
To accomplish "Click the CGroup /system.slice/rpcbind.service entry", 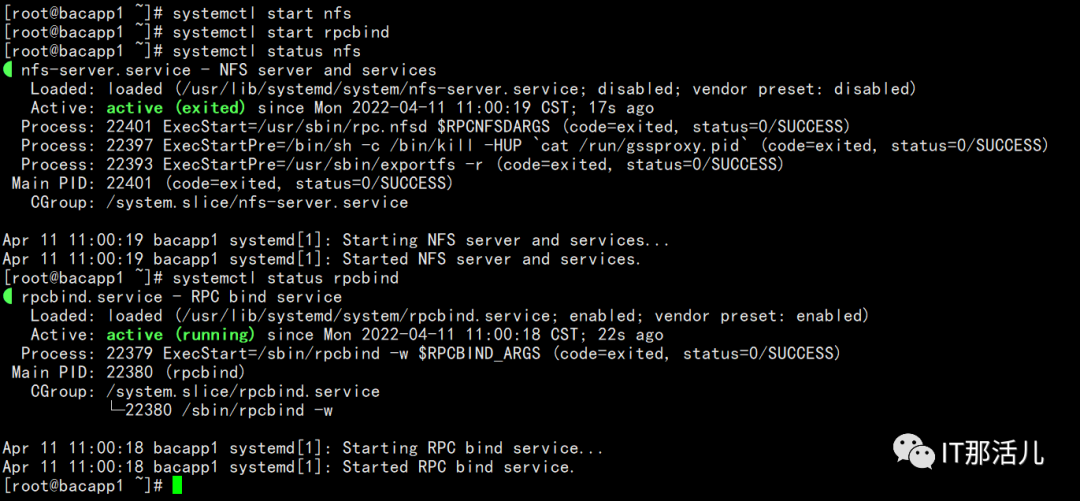I will pos(205,392).
